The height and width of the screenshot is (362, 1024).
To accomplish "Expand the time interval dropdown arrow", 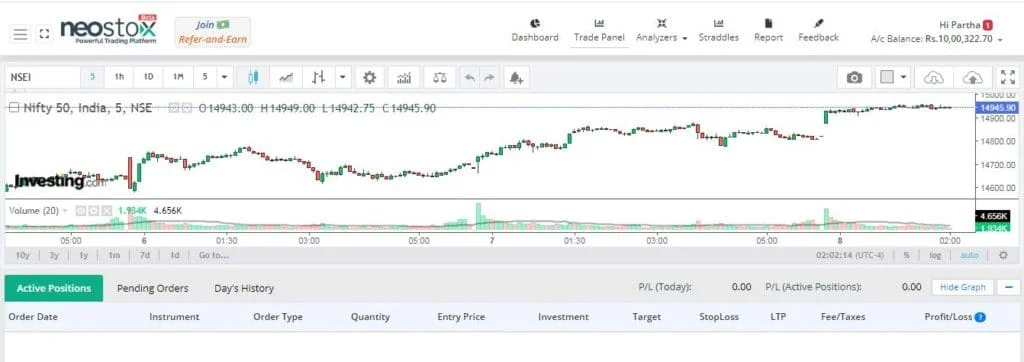I will click(224, 77).
